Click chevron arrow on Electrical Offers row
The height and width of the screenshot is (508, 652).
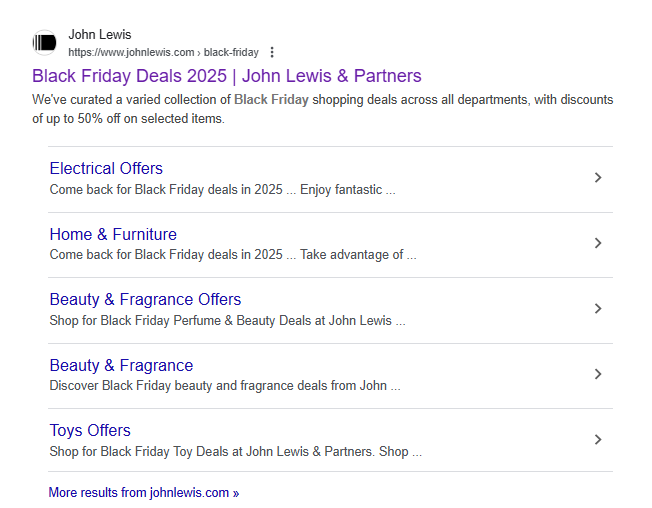pyautogui.click(x=598, y=178)
